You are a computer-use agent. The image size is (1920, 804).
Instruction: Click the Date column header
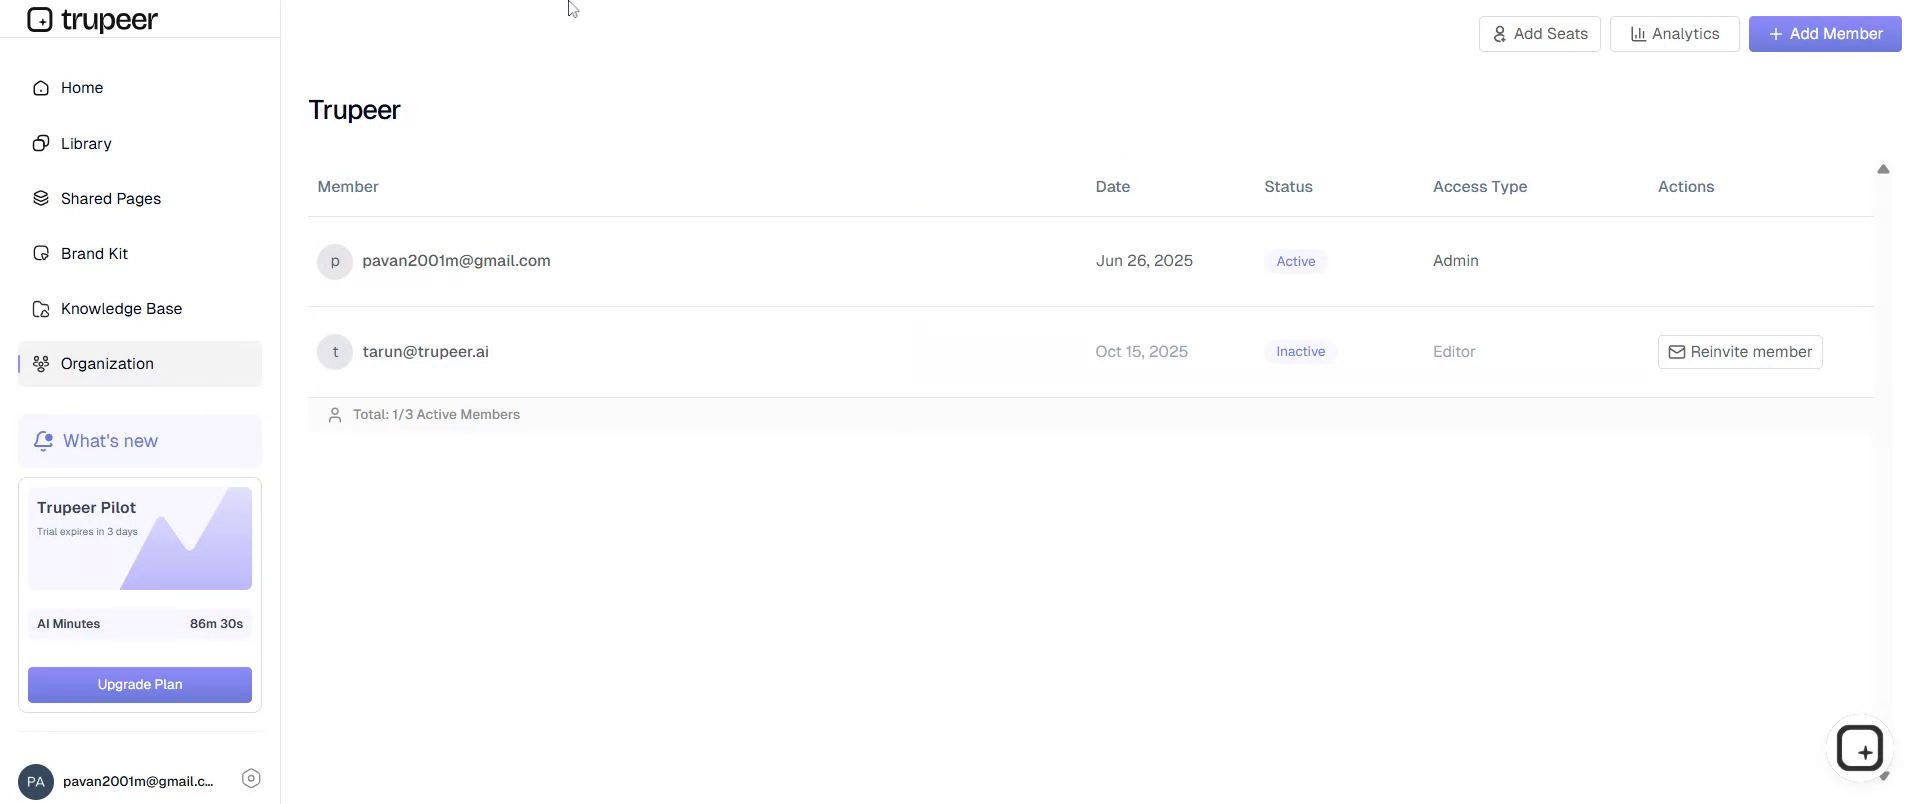point(1113,187)
